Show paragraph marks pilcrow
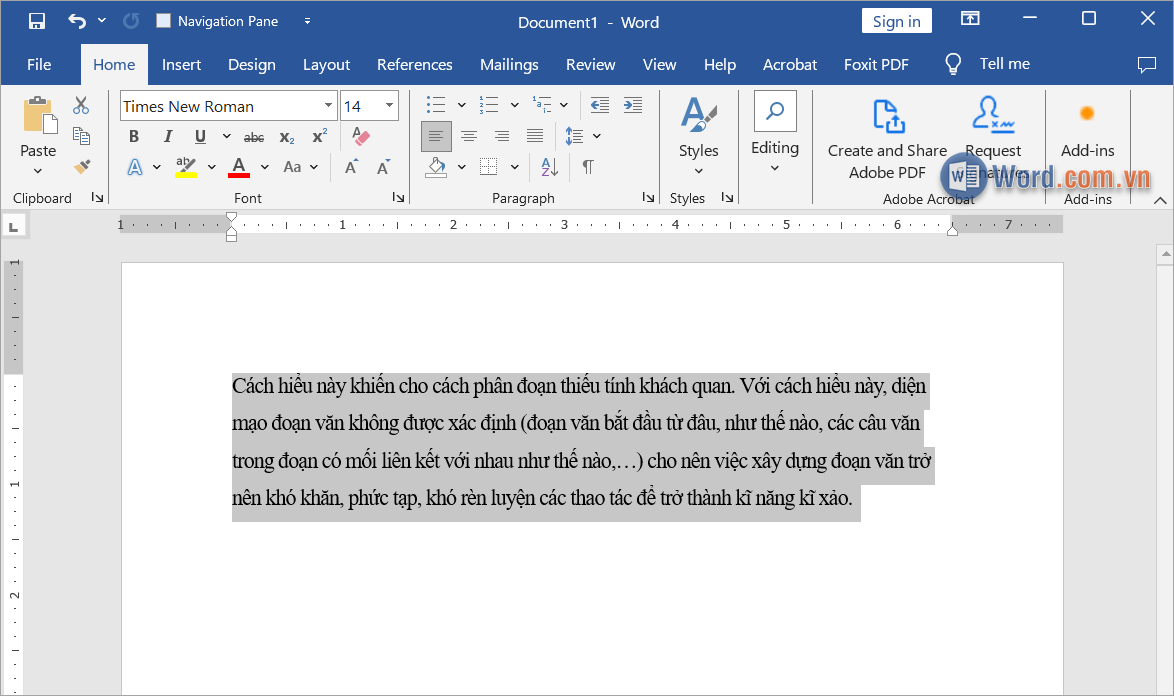This screenshot has height=696, width=1174. coord(588,167)
